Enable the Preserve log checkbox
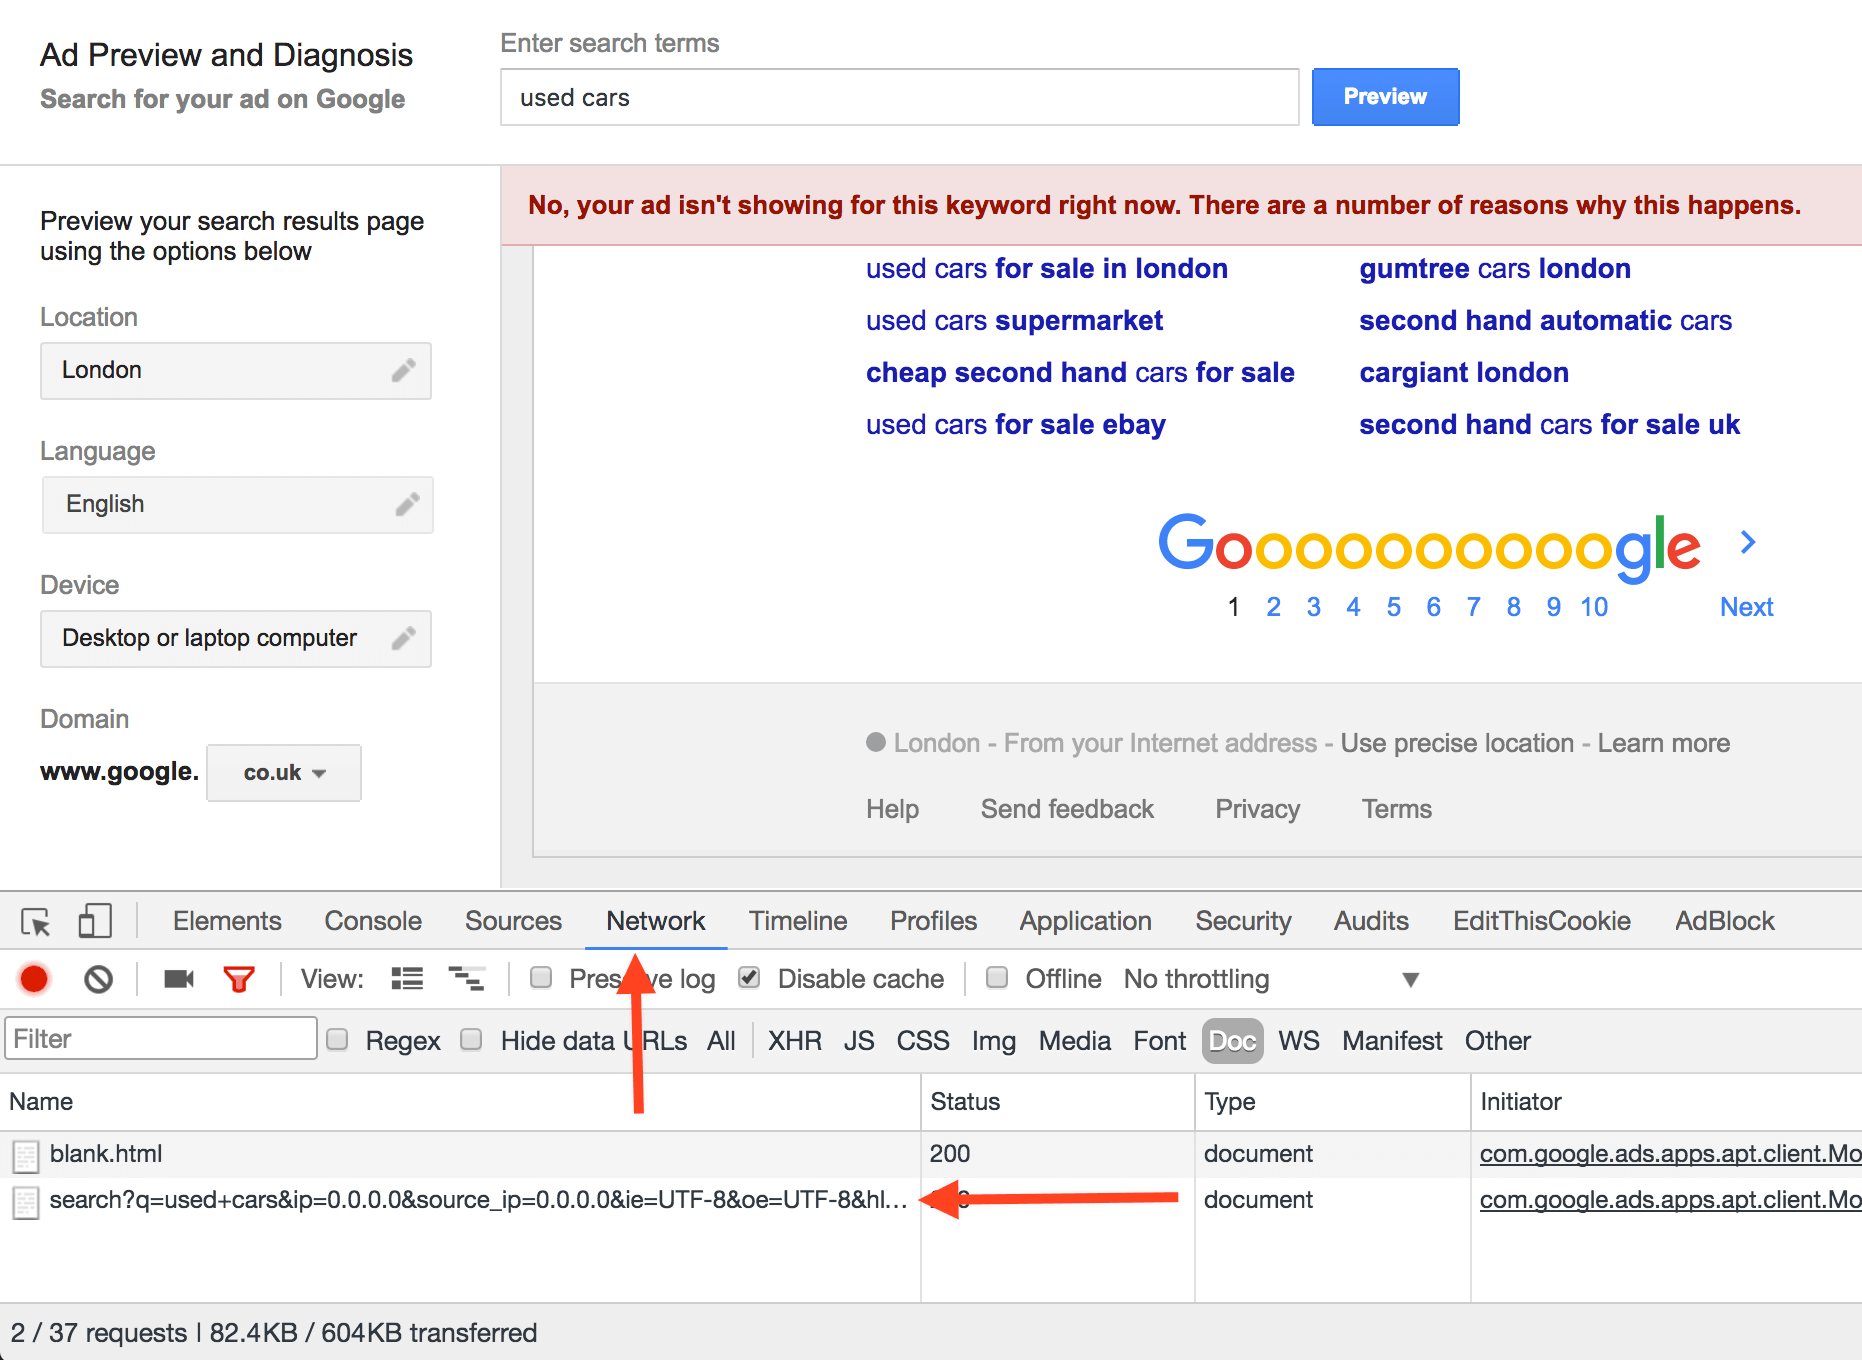The width and height of the screenshot is (1862, 1360). point(541,978)
